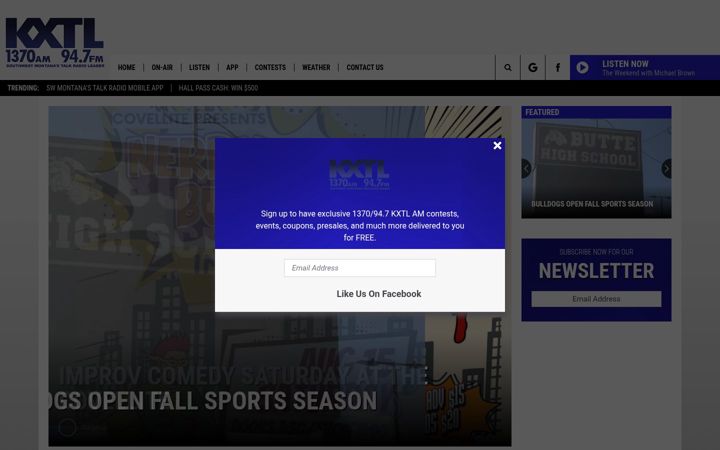Click the sidebar newsletter Email Address field
This screenshot has height=450, width=720.
[596, 299]
